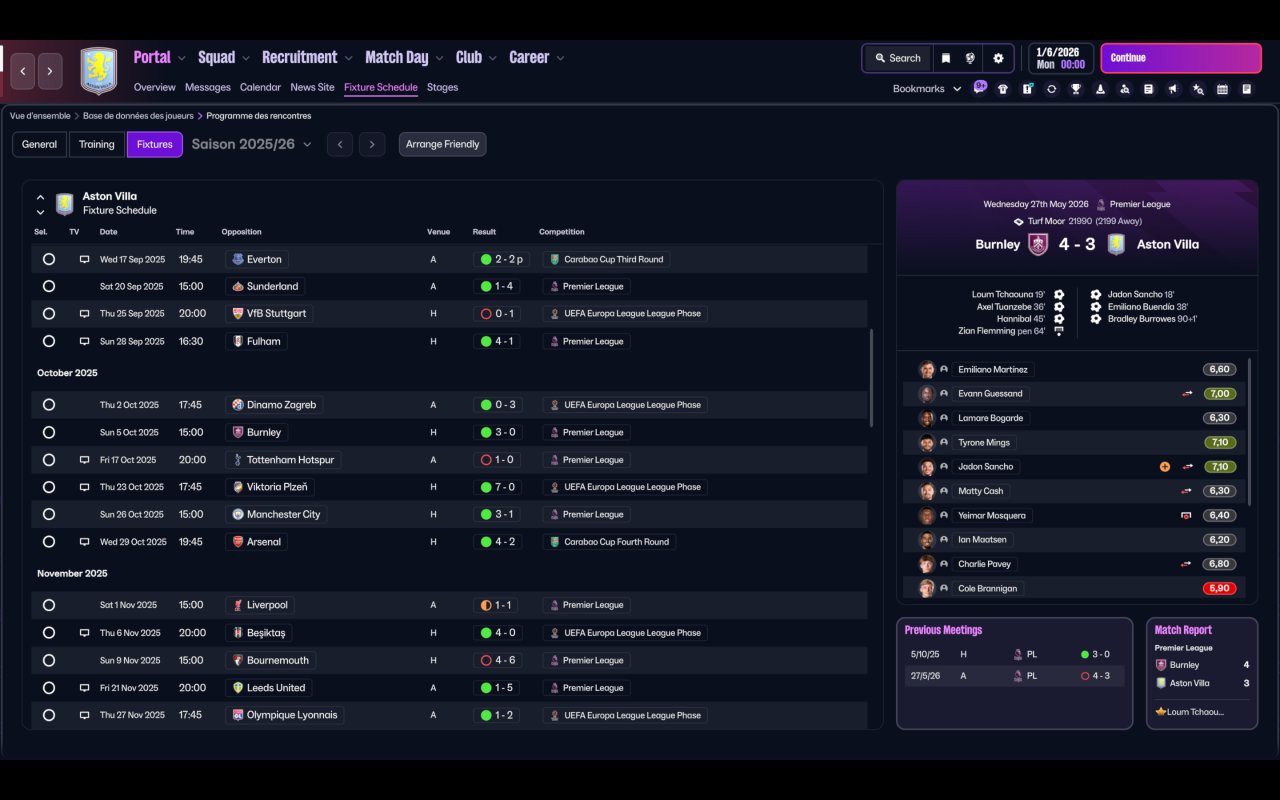Open the exclamation alert bookmark icon
The height and width of the screenshot is (800, 1280).
click(x=1027, y=89)
